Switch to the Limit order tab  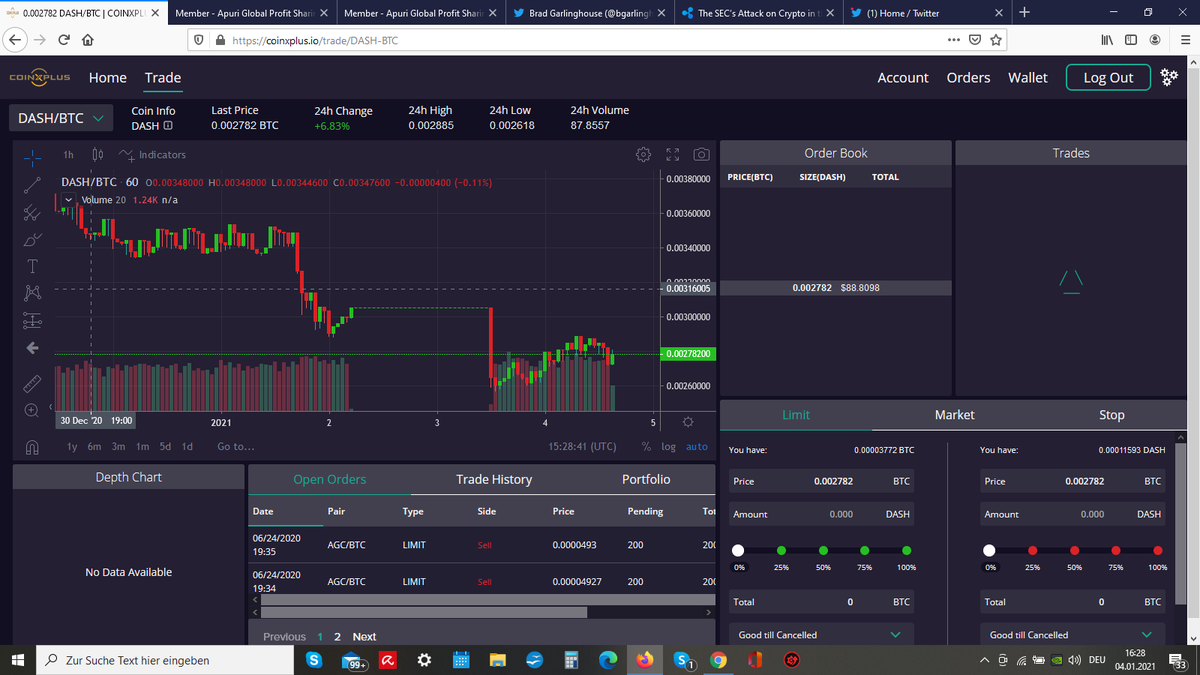click(x=796, y=415)
